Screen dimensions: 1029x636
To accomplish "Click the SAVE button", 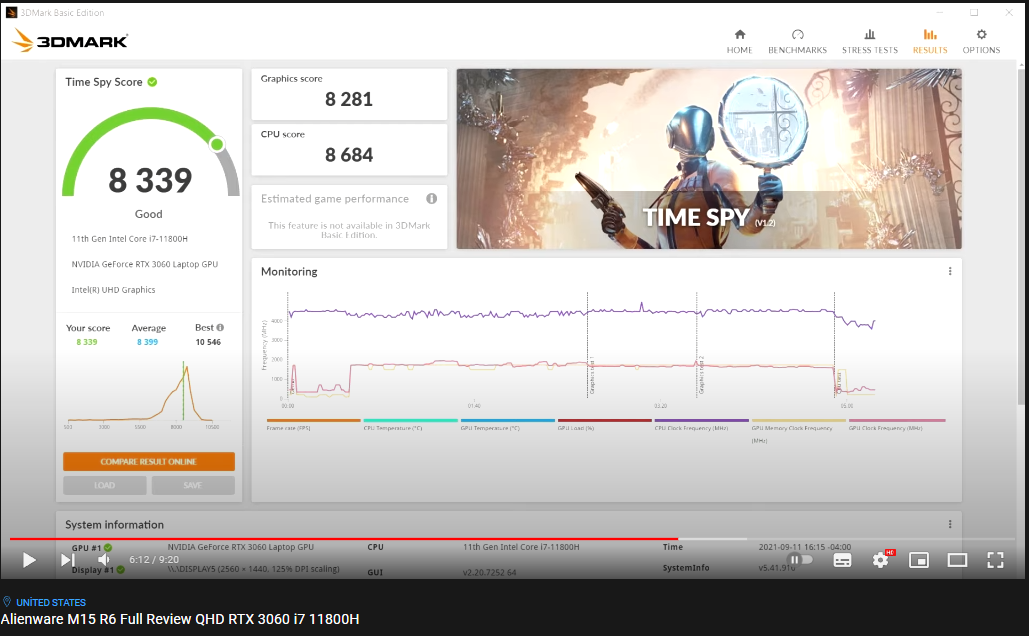I will [x=193, y=485].
